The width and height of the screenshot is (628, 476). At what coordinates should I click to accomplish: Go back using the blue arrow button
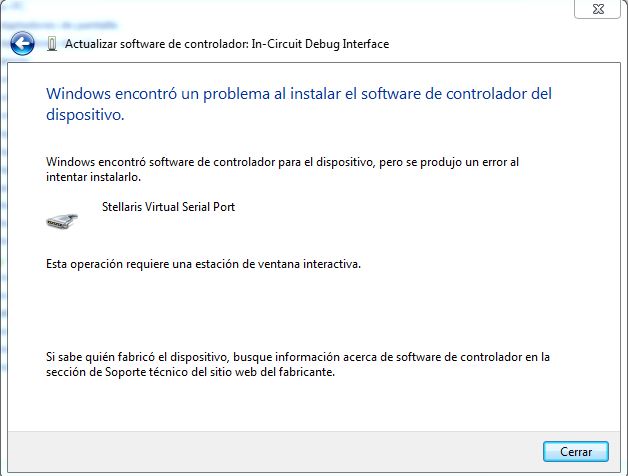(22, 43)
